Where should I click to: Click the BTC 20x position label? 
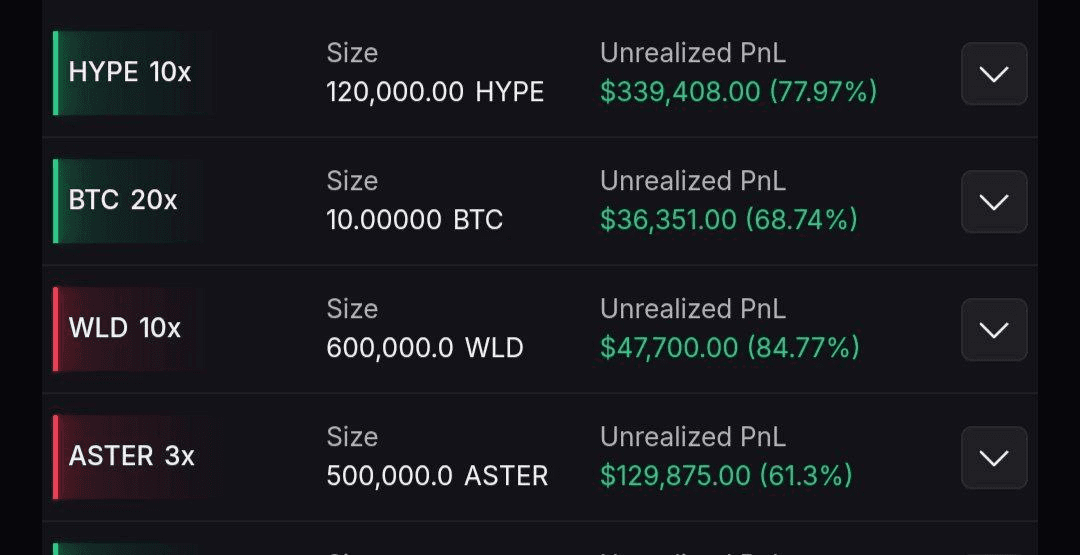[x=123, y=201]
